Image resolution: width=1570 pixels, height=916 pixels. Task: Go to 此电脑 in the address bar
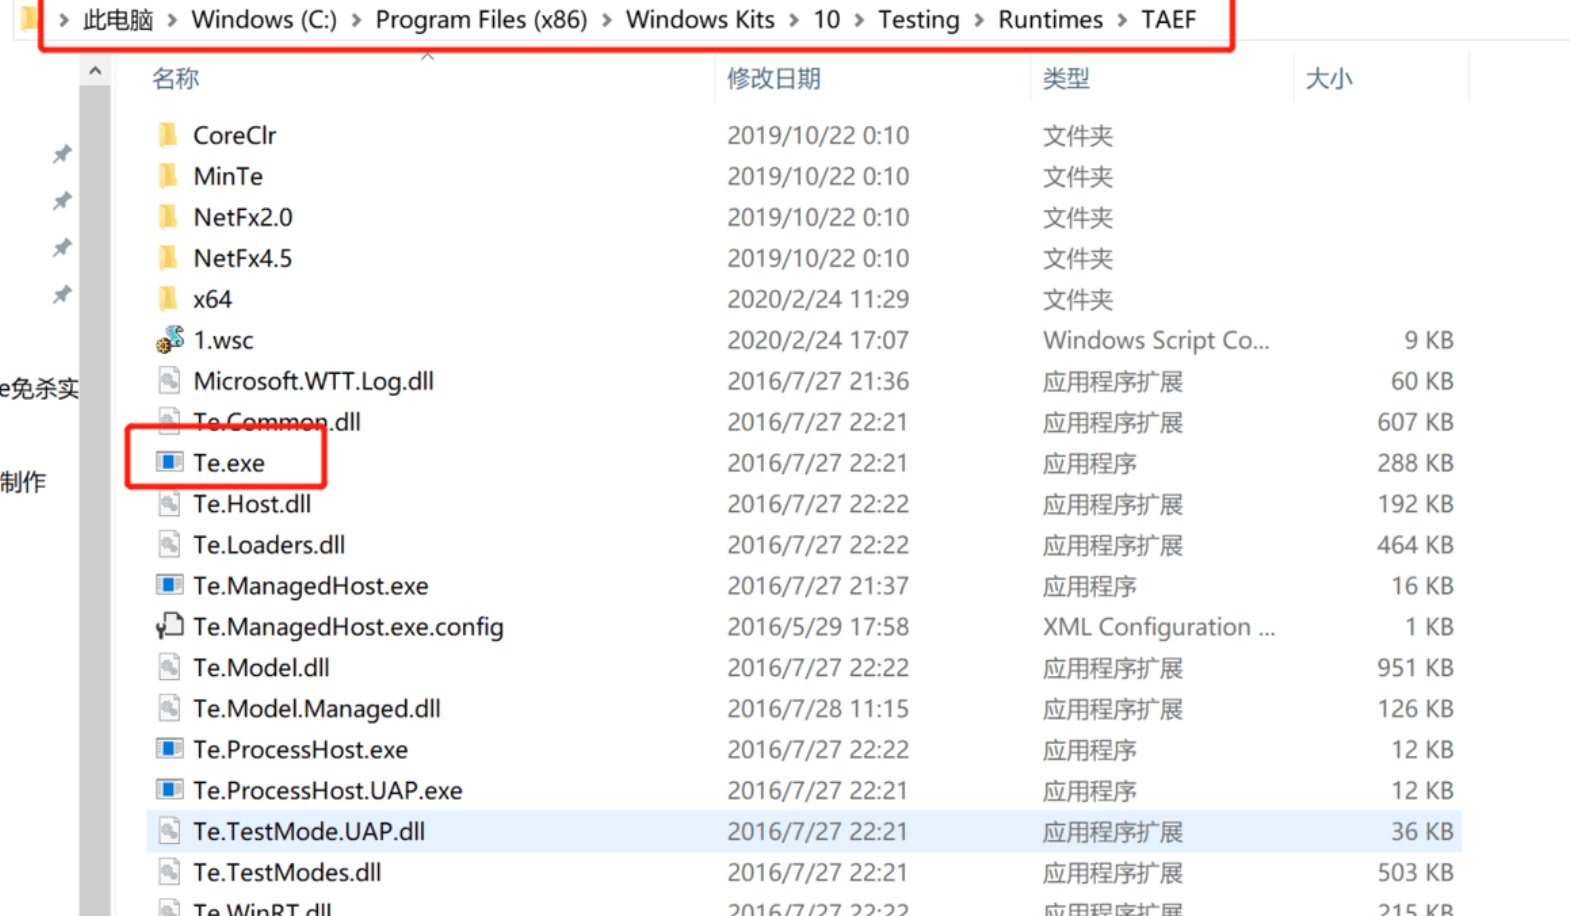click(x=118, y=20)
